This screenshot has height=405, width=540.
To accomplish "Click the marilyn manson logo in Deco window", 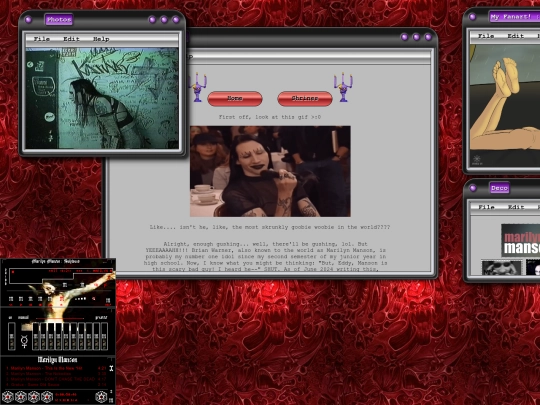I will (x=520, y=240).
